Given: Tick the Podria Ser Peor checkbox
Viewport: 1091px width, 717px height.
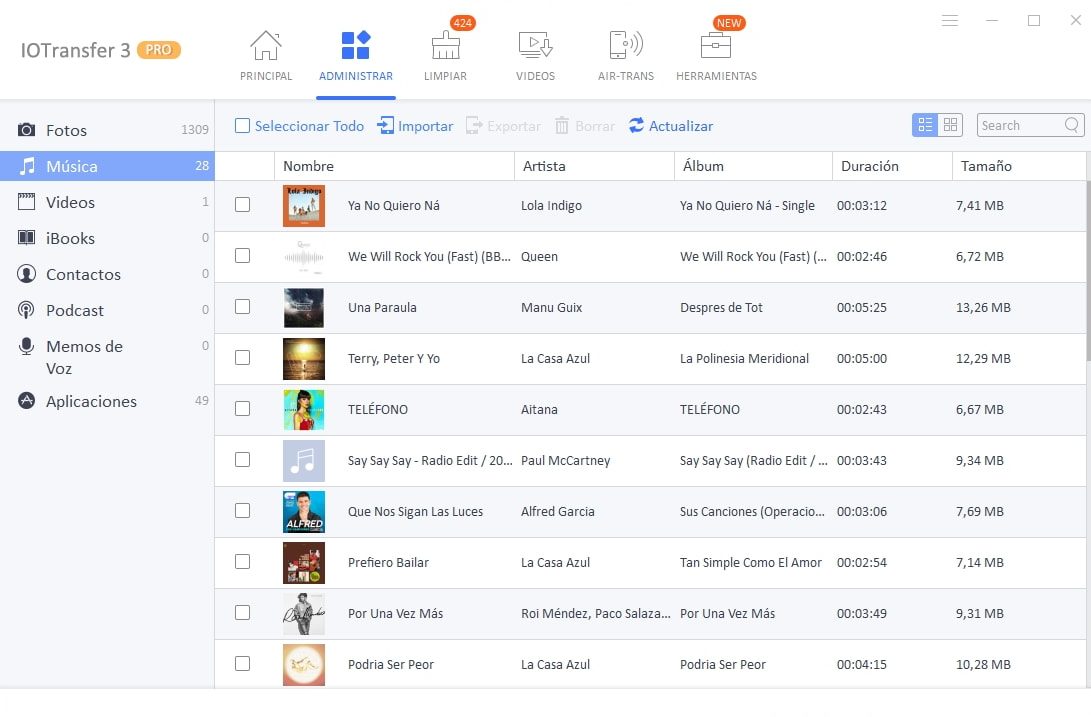Looking at the screenshot, I should [242, 663].
